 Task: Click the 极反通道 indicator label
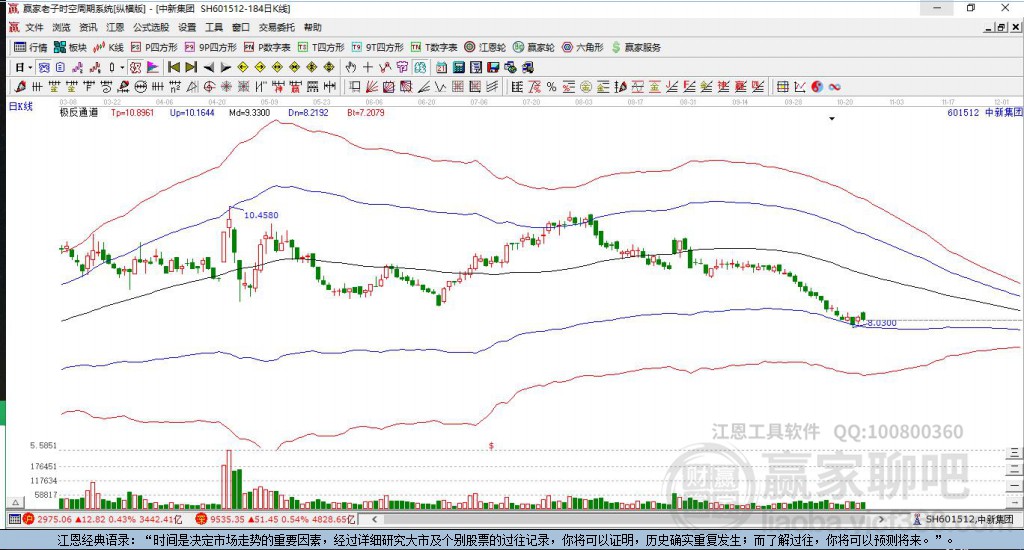[x=79, y=112]
